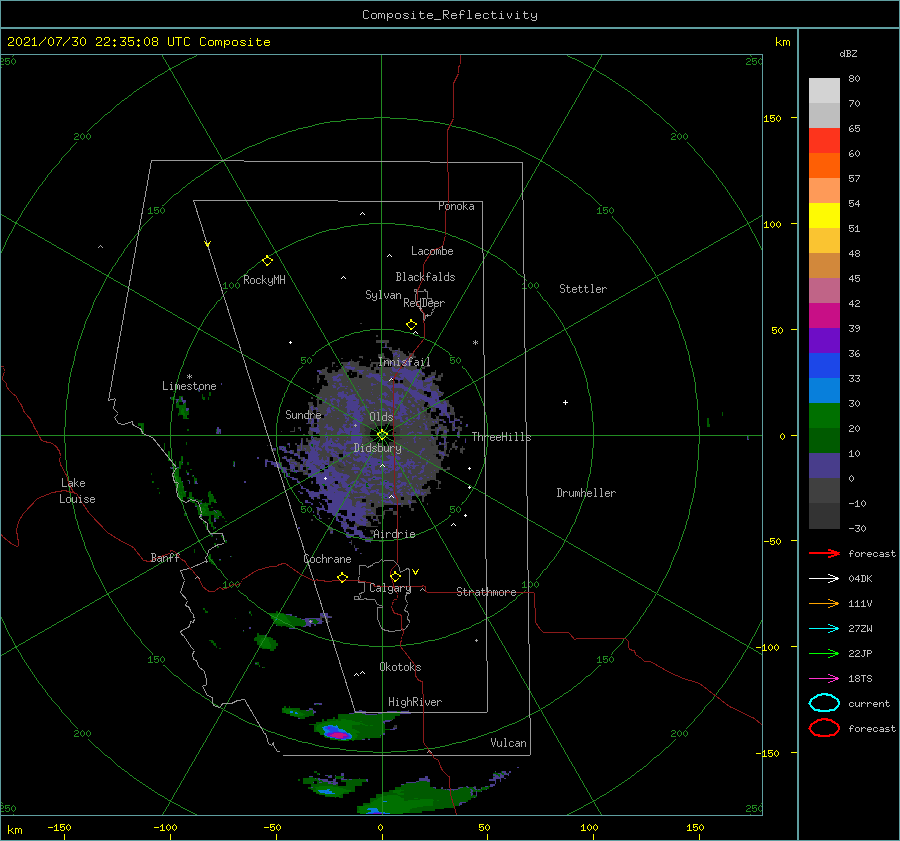Click the HighRiver label
Viewport: 900px width, 841px height.
(x=414, y=702)
